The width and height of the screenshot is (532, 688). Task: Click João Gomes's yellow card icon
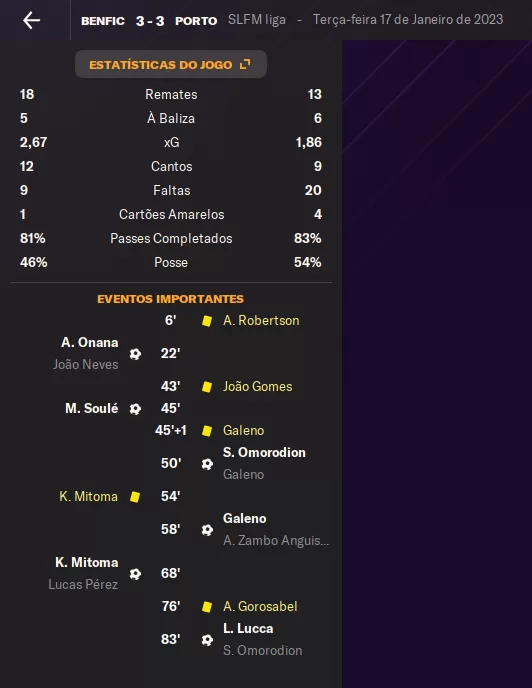click(207, 387)
